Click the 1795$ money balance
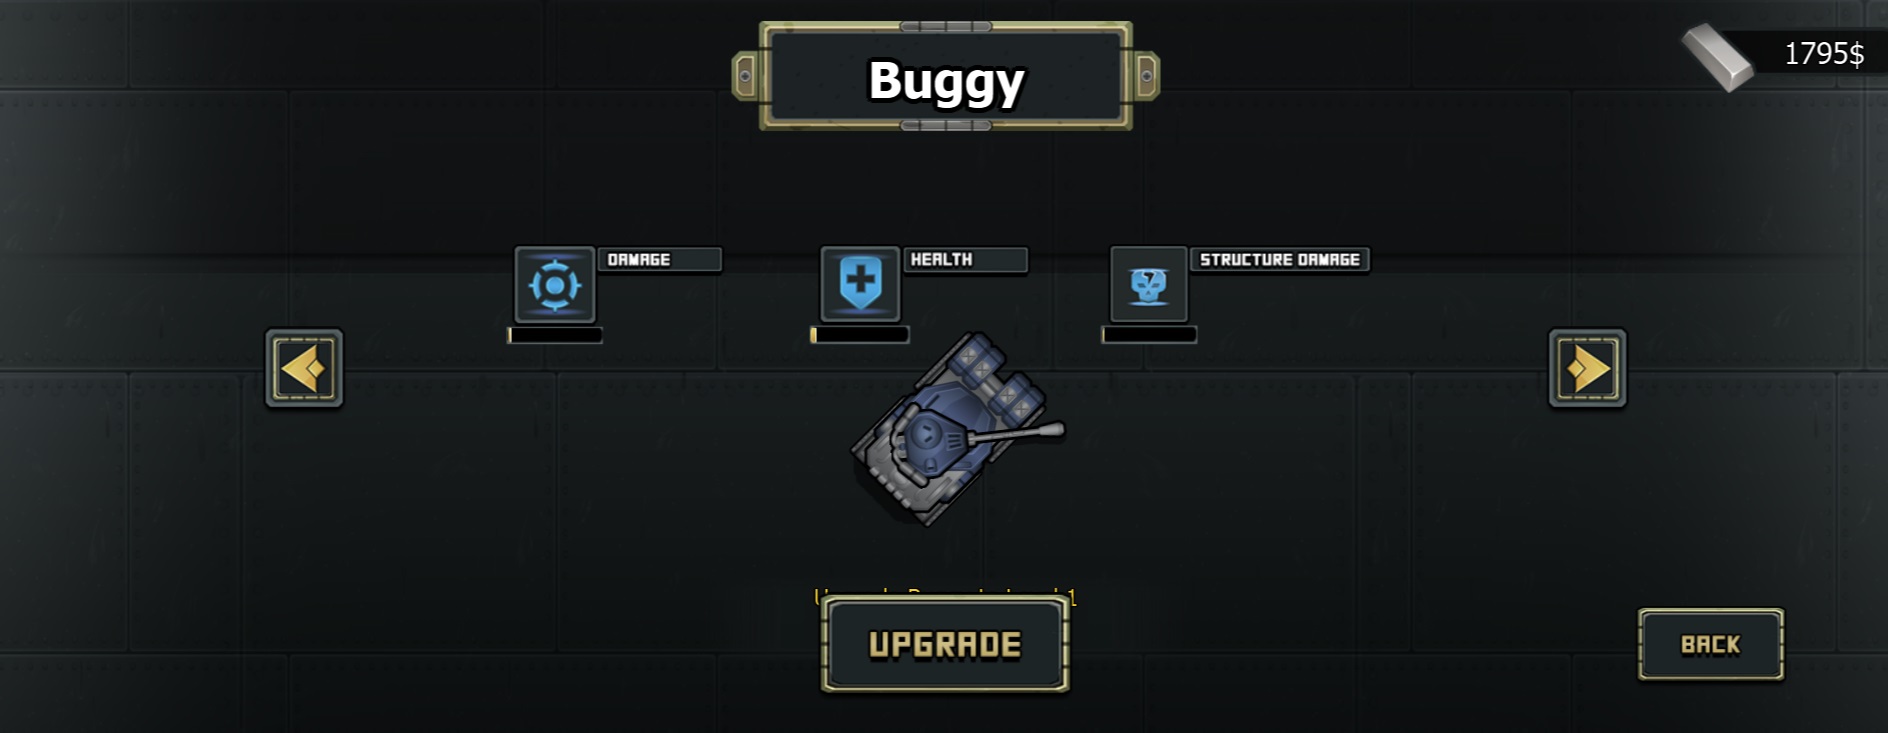1888x733 pixels. tap(1824, 54)
